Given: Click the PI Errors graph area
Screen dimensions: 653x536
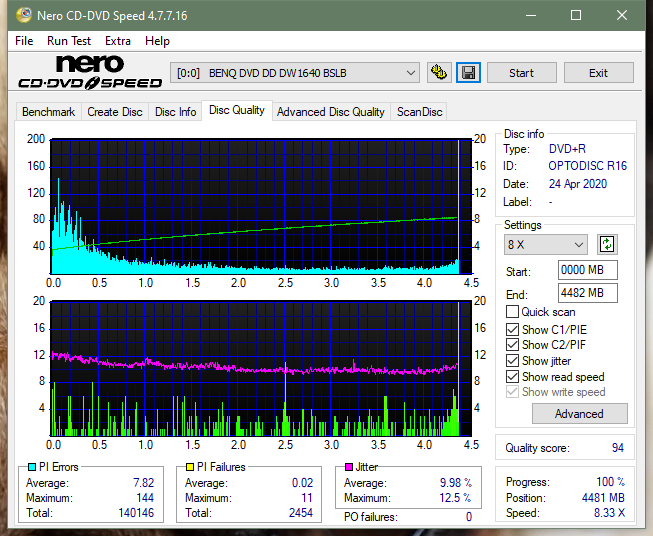Looking at the screenshot, I should [261, 207].
